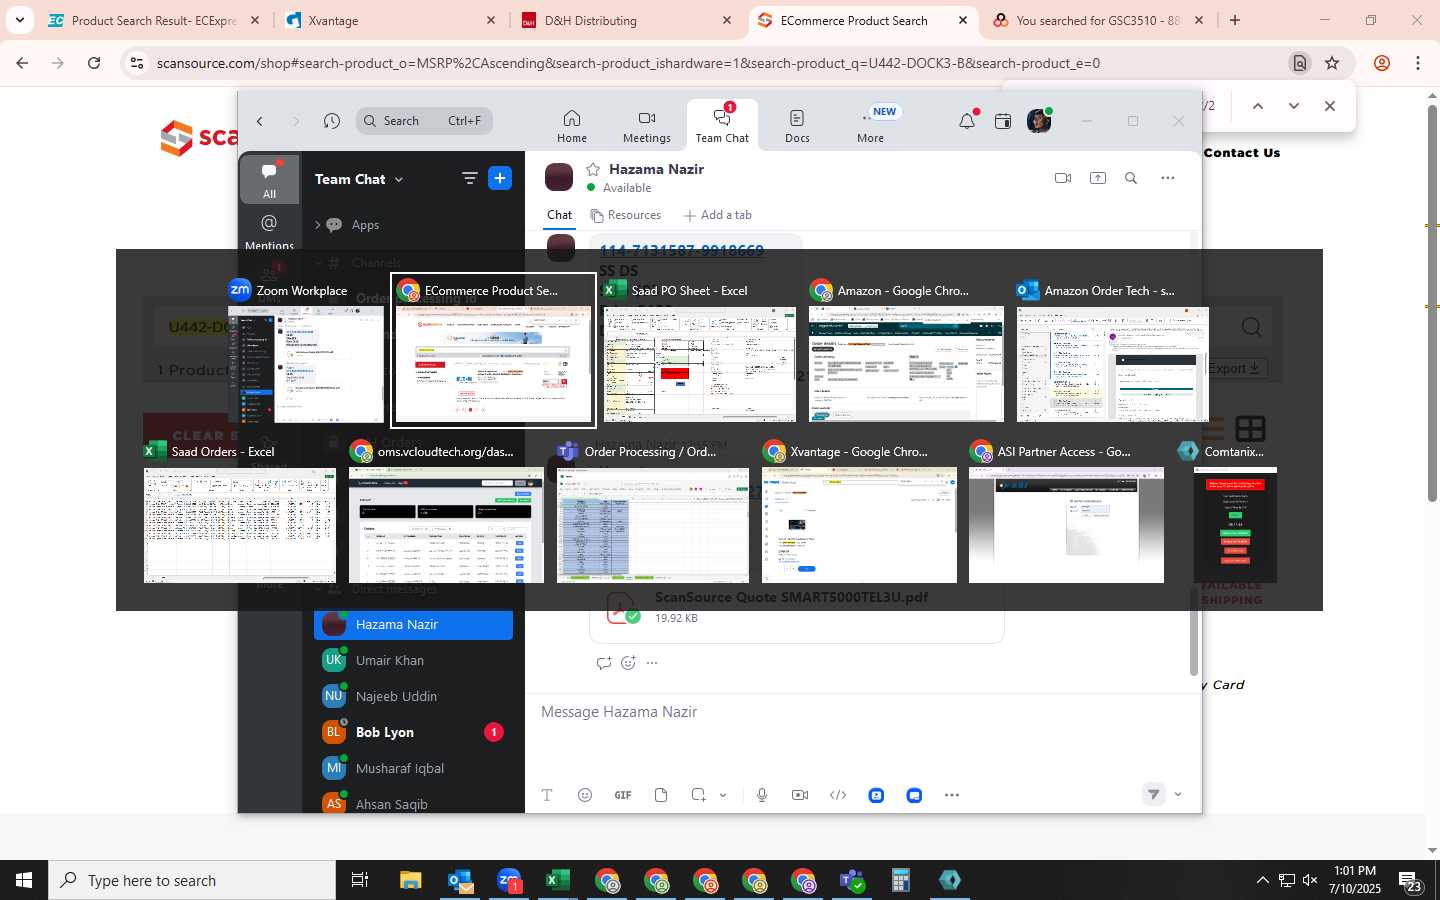Open Hazama Nazir direct message
The image size is (1440, 900).
[413, 624]
